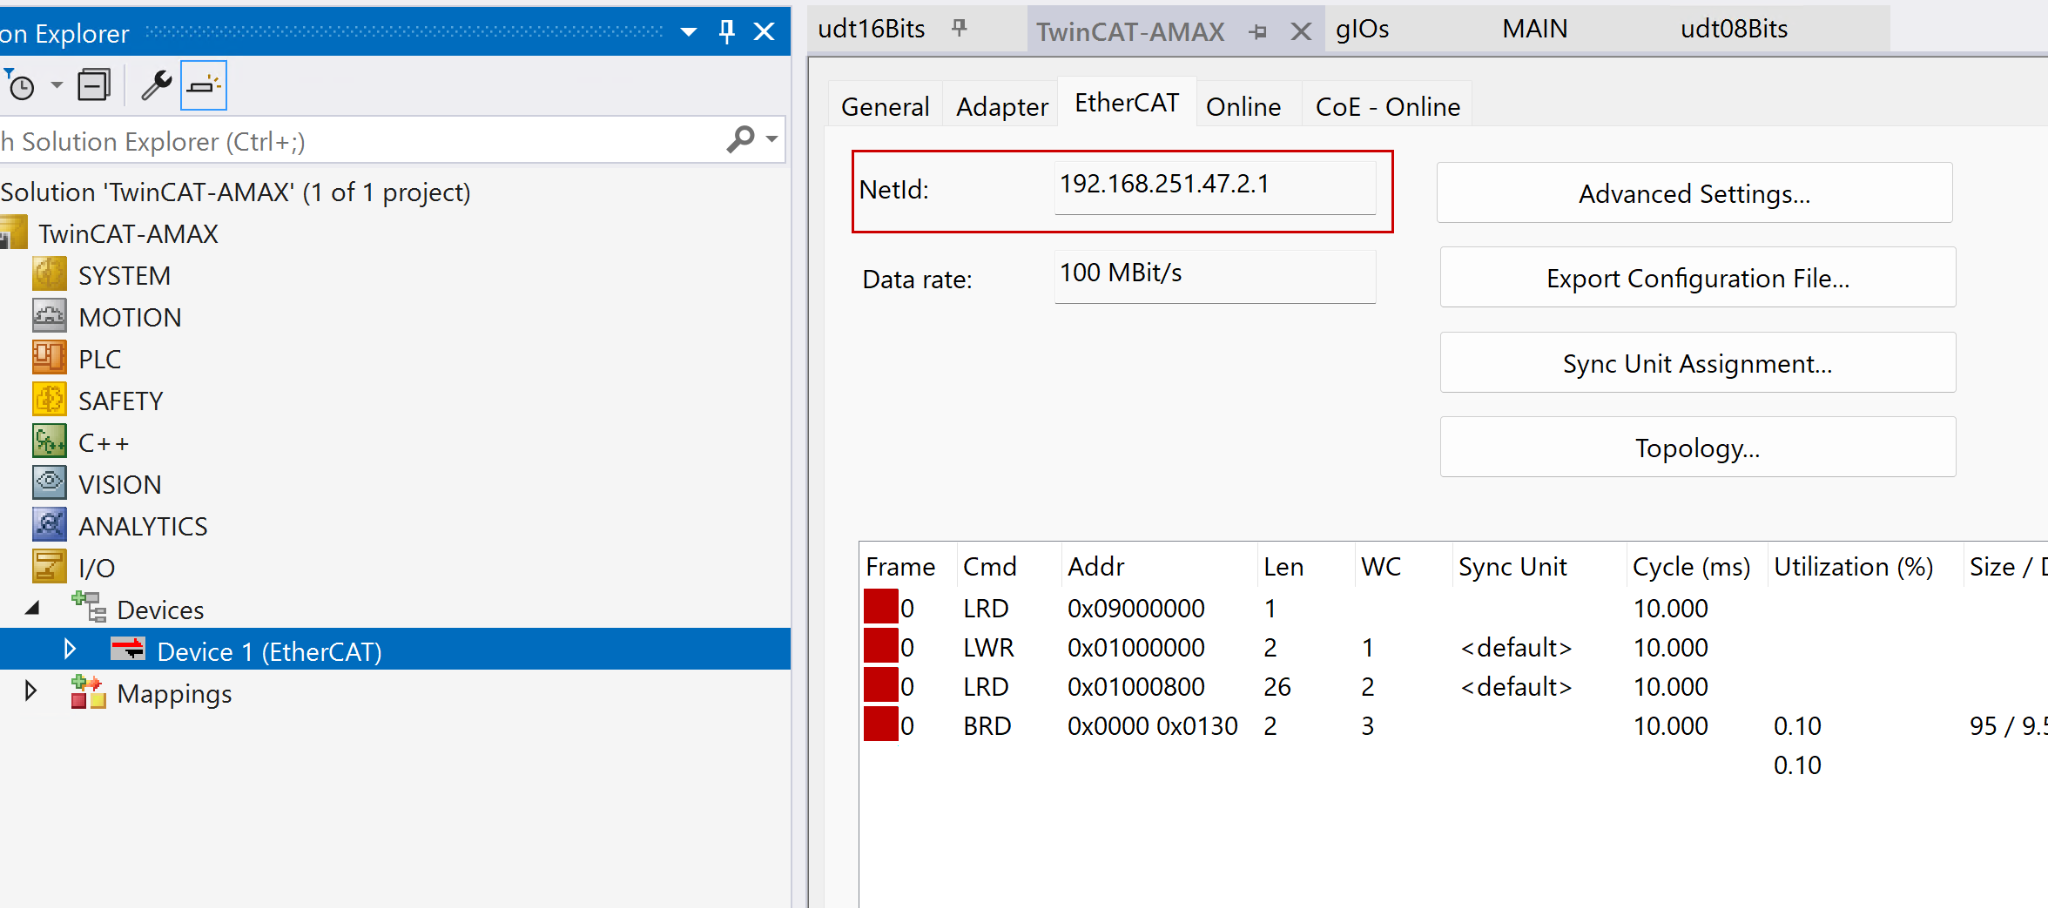Viewport: 2048px width, 908px height.
Task: Select the VISION eye icon
Action: (49, 484)
